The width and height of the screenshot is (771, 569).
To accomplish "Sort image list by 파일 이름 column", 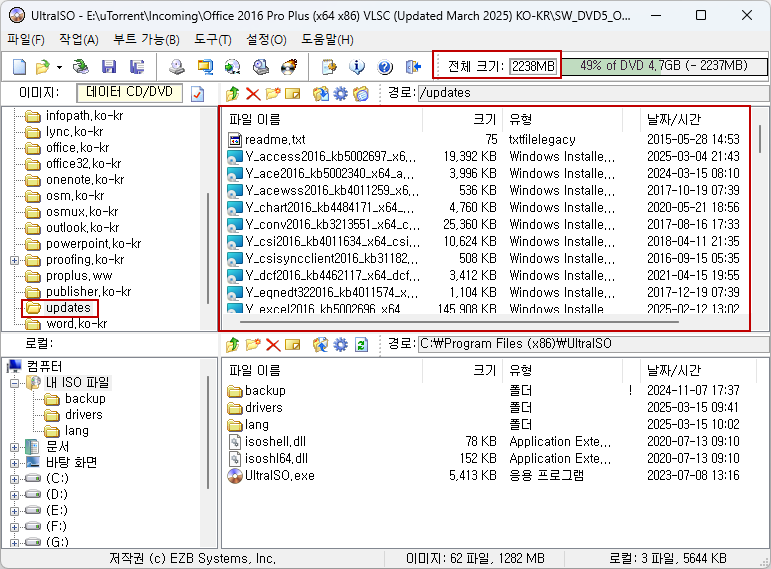I will (x=322, y=120).
